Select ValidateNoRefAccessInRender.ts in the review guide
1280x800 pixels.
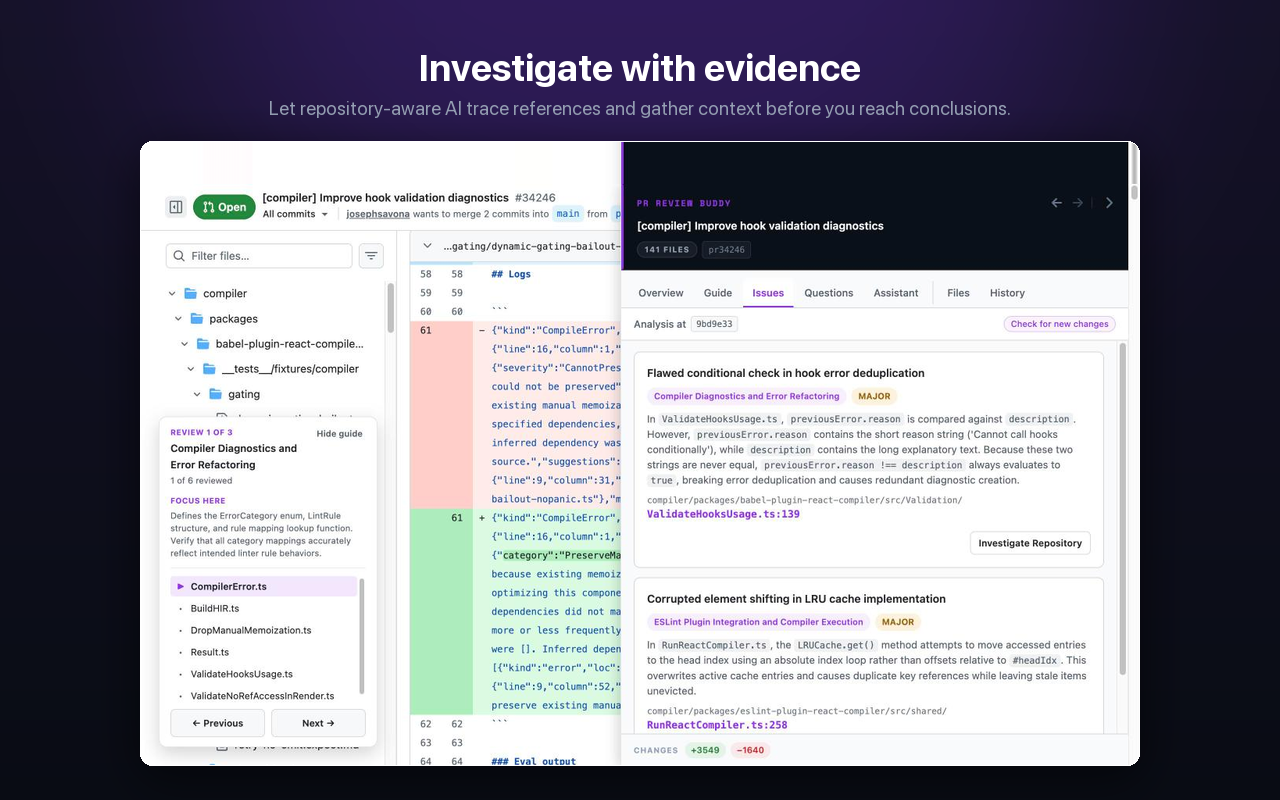tap(264, 696)
